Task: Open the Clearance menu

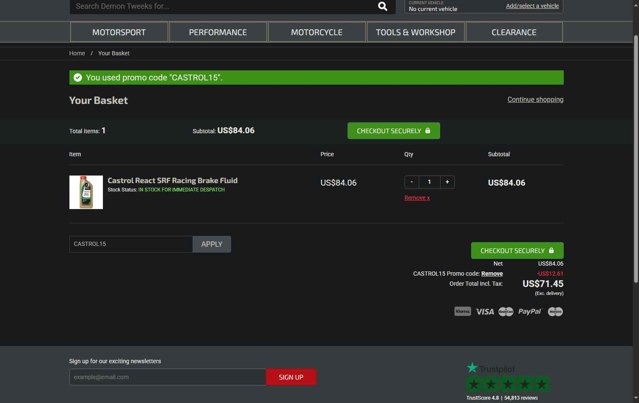Action: click(x=514, y=32)
